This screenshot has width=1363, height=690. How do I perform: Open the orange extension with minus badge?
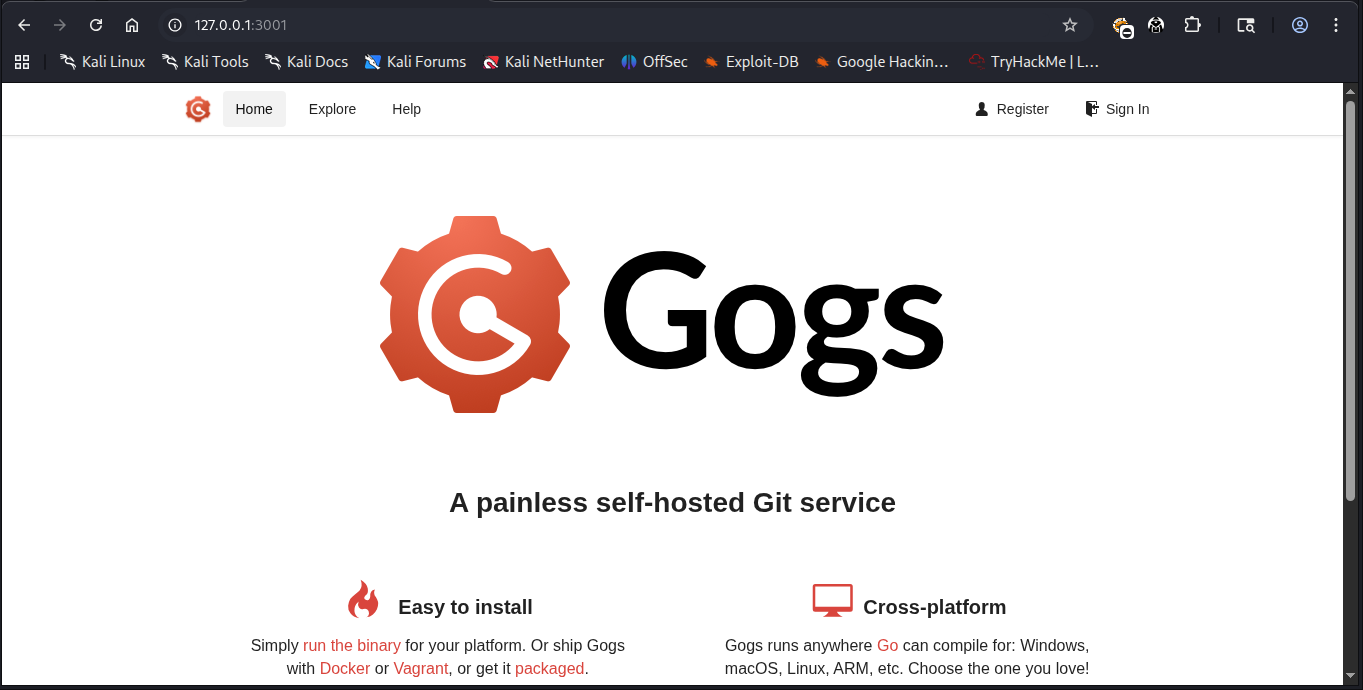pos(1122,26)
